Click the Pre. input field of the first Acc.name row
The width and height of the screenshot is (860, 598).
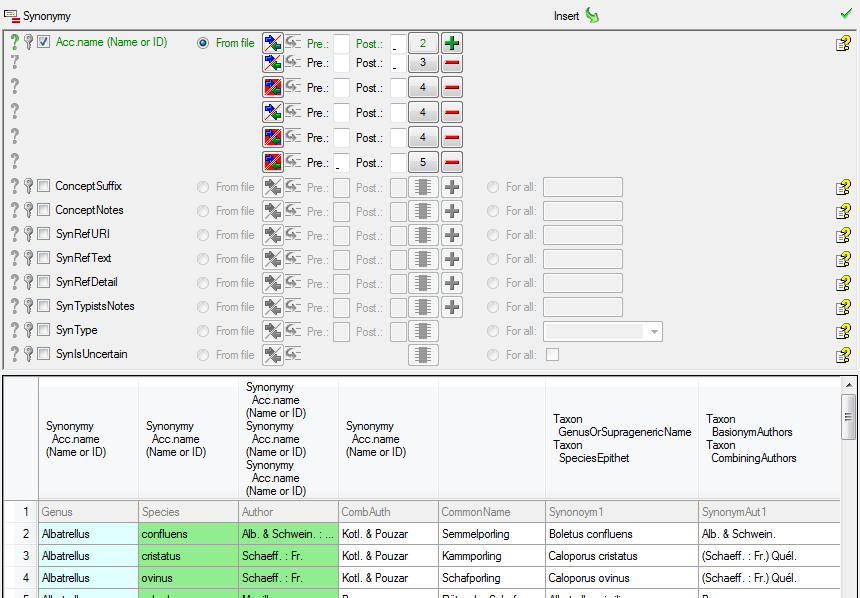(341, 43)
